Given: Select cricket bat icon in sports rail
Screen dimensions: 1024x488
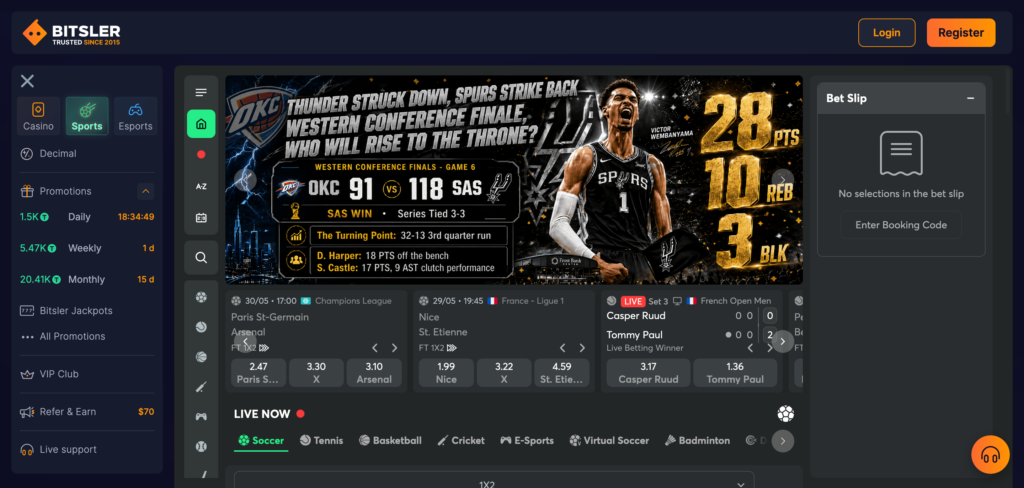Looking at the screenshot, I should point(201,387).
